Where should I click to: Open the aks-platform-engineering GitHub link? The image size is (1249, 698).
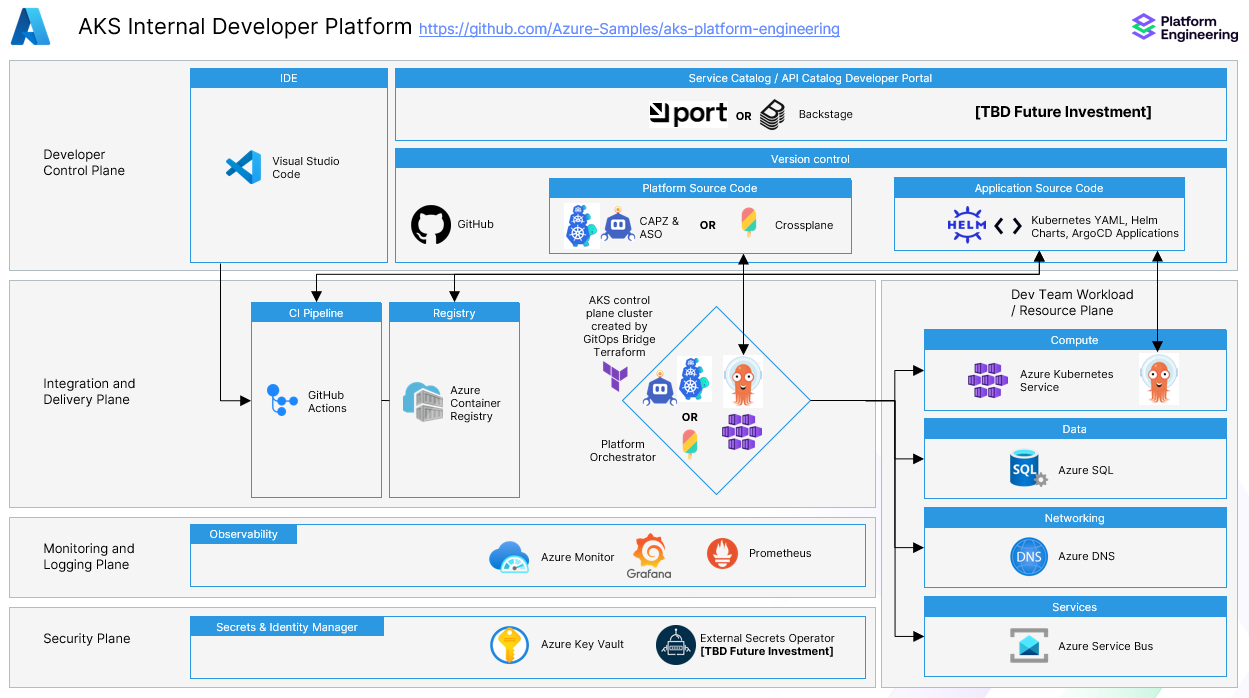coord(629,29)
